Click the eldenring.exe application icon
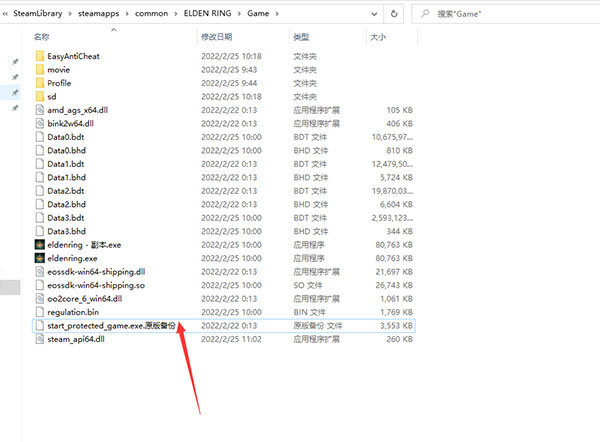 point(39,258)
